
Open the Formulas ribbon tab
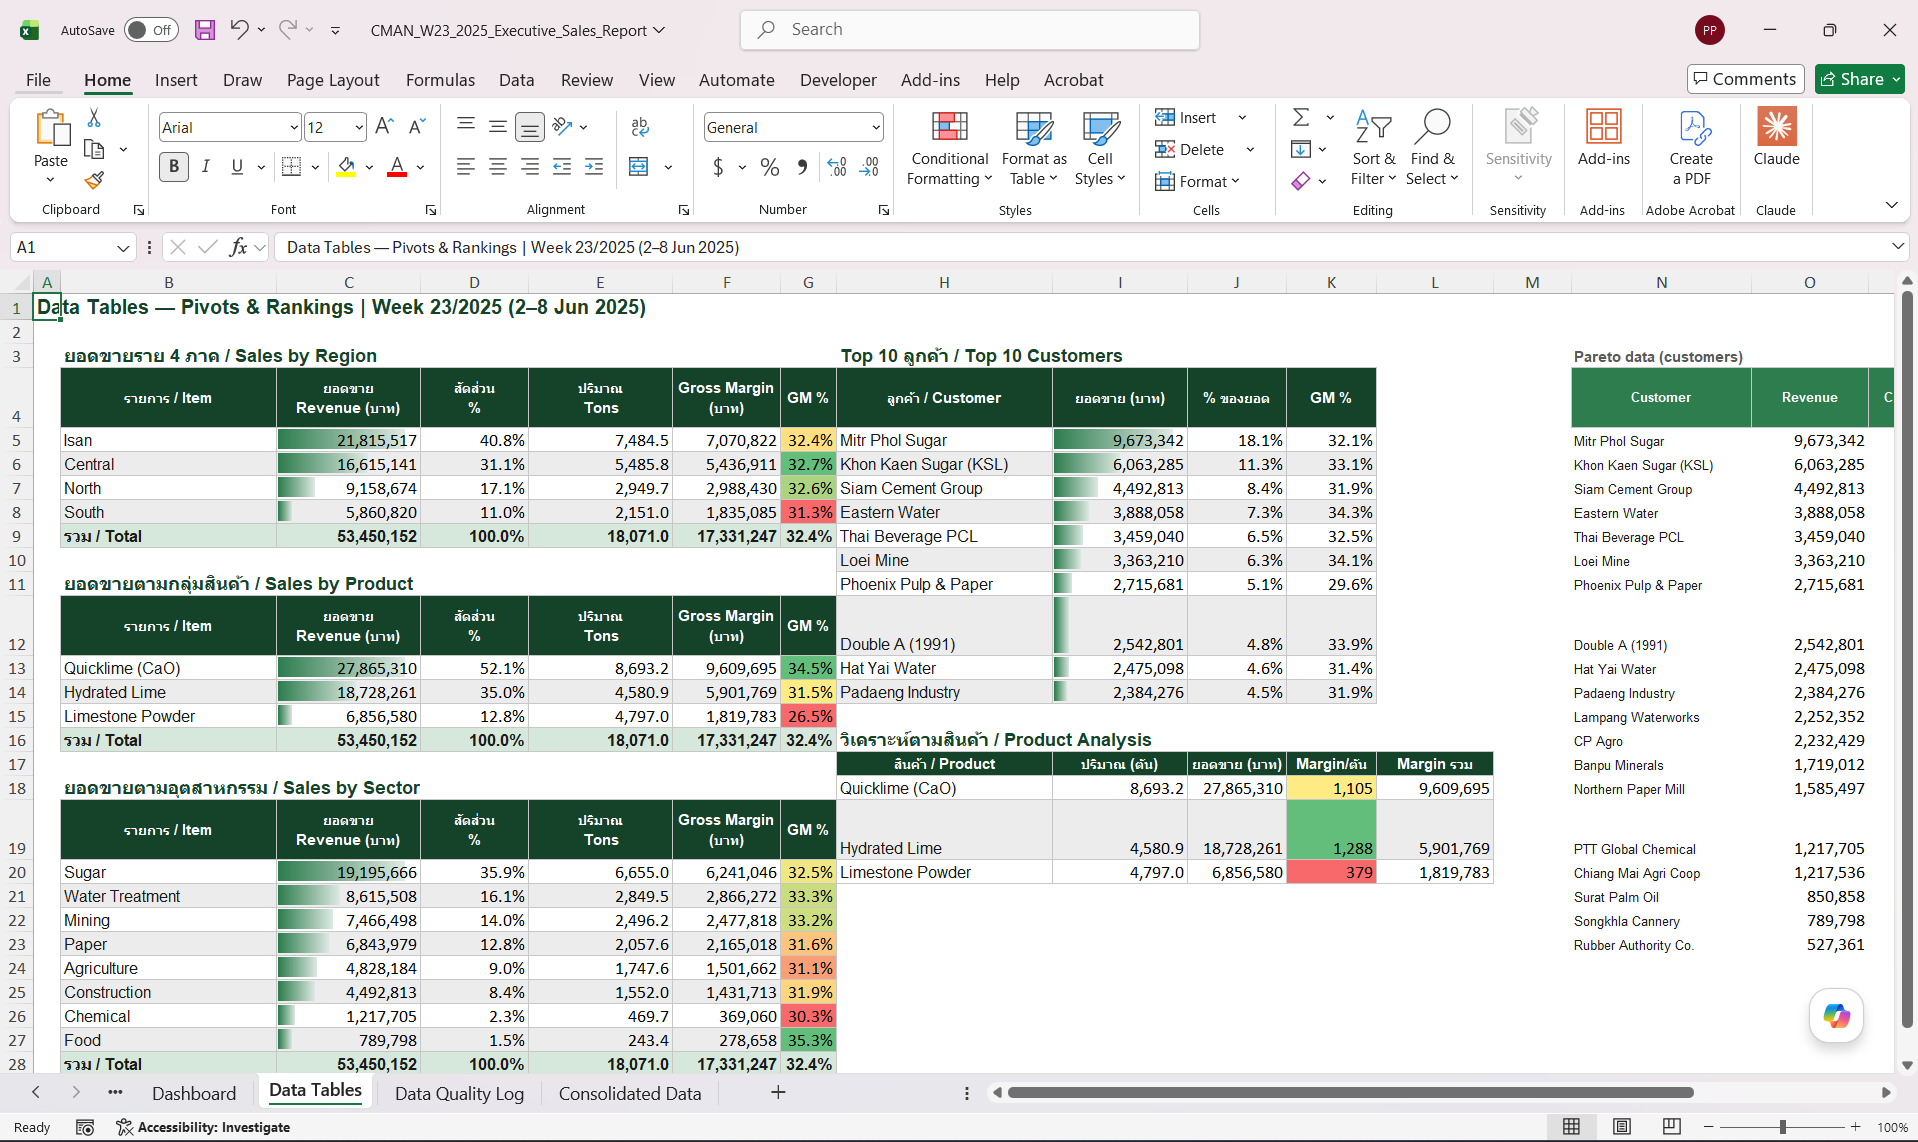point(440,80)
